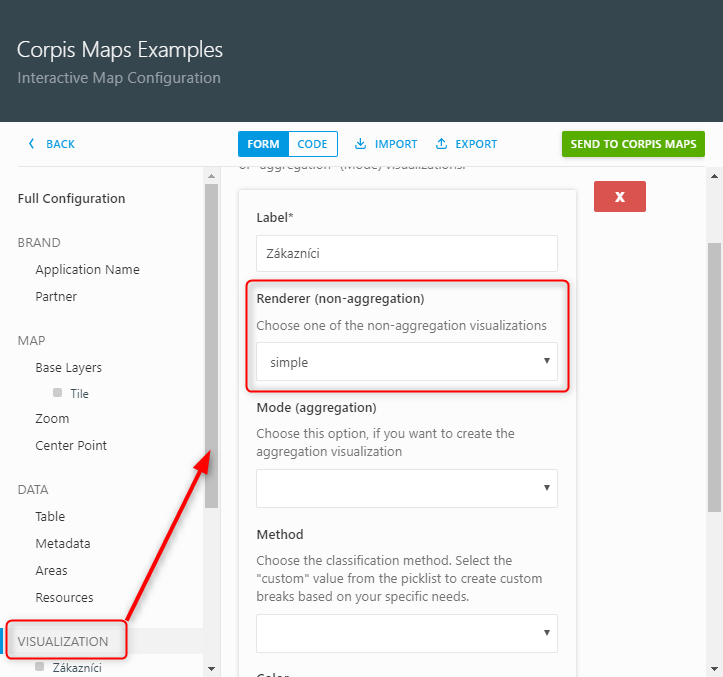723x677 pixels.
Task: Click SEND TO CORPIS MAPS button
Action: 633,144
